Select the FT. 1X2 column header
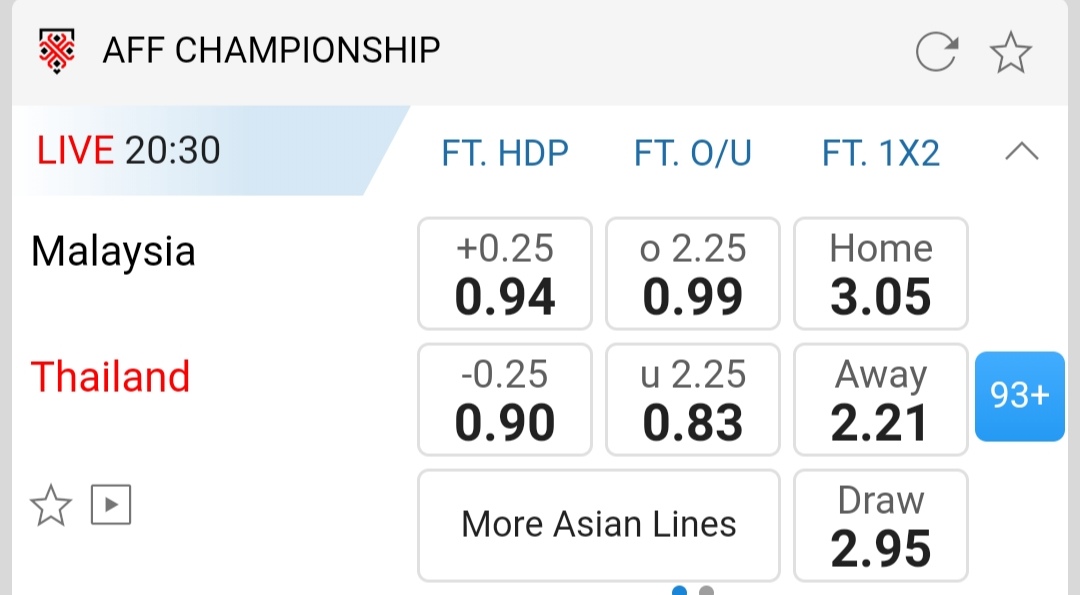Viewport: 1080px width, 595px height. pos(880,153)
